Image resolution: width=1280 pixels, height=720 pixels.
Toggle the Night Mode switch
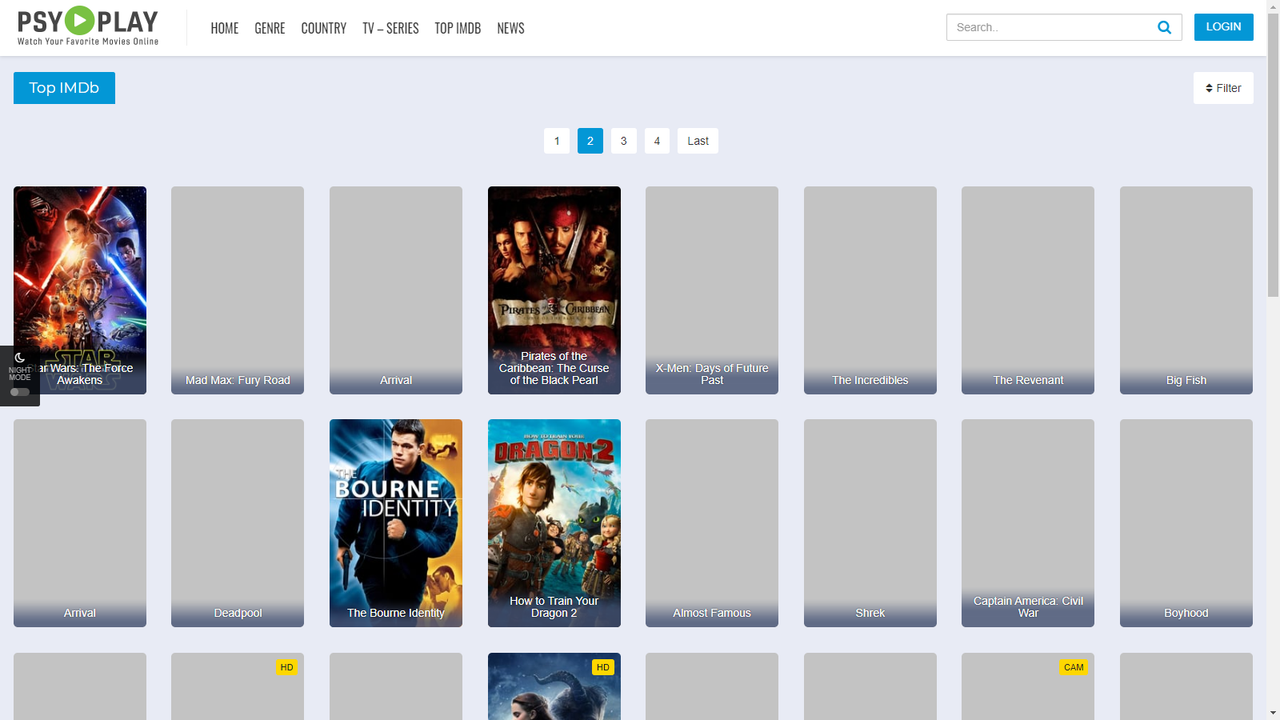pyautogui.click(x=19, y=392)
